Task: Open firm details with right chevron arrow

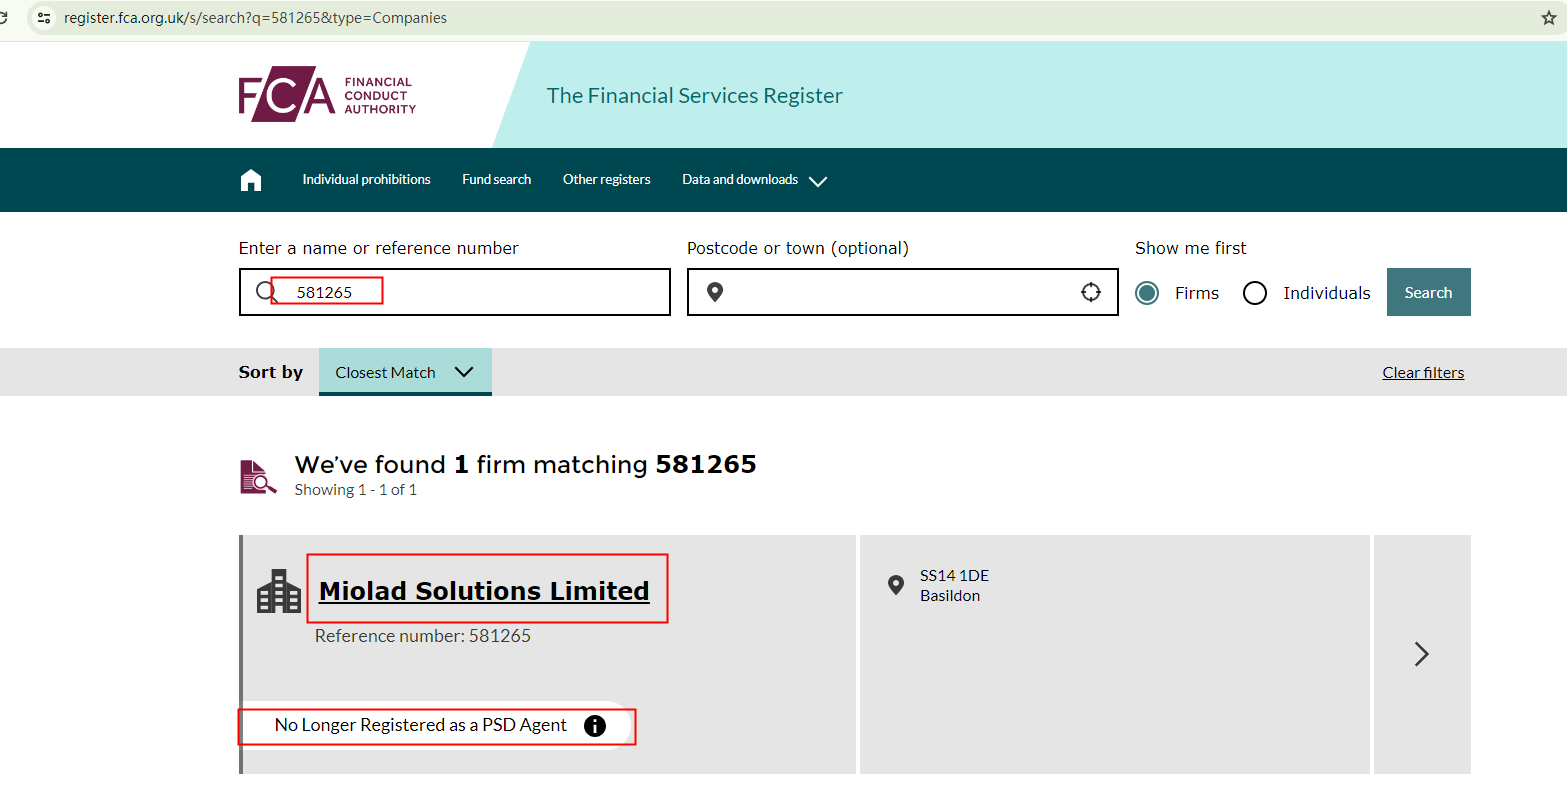Action: point(1421,654)
